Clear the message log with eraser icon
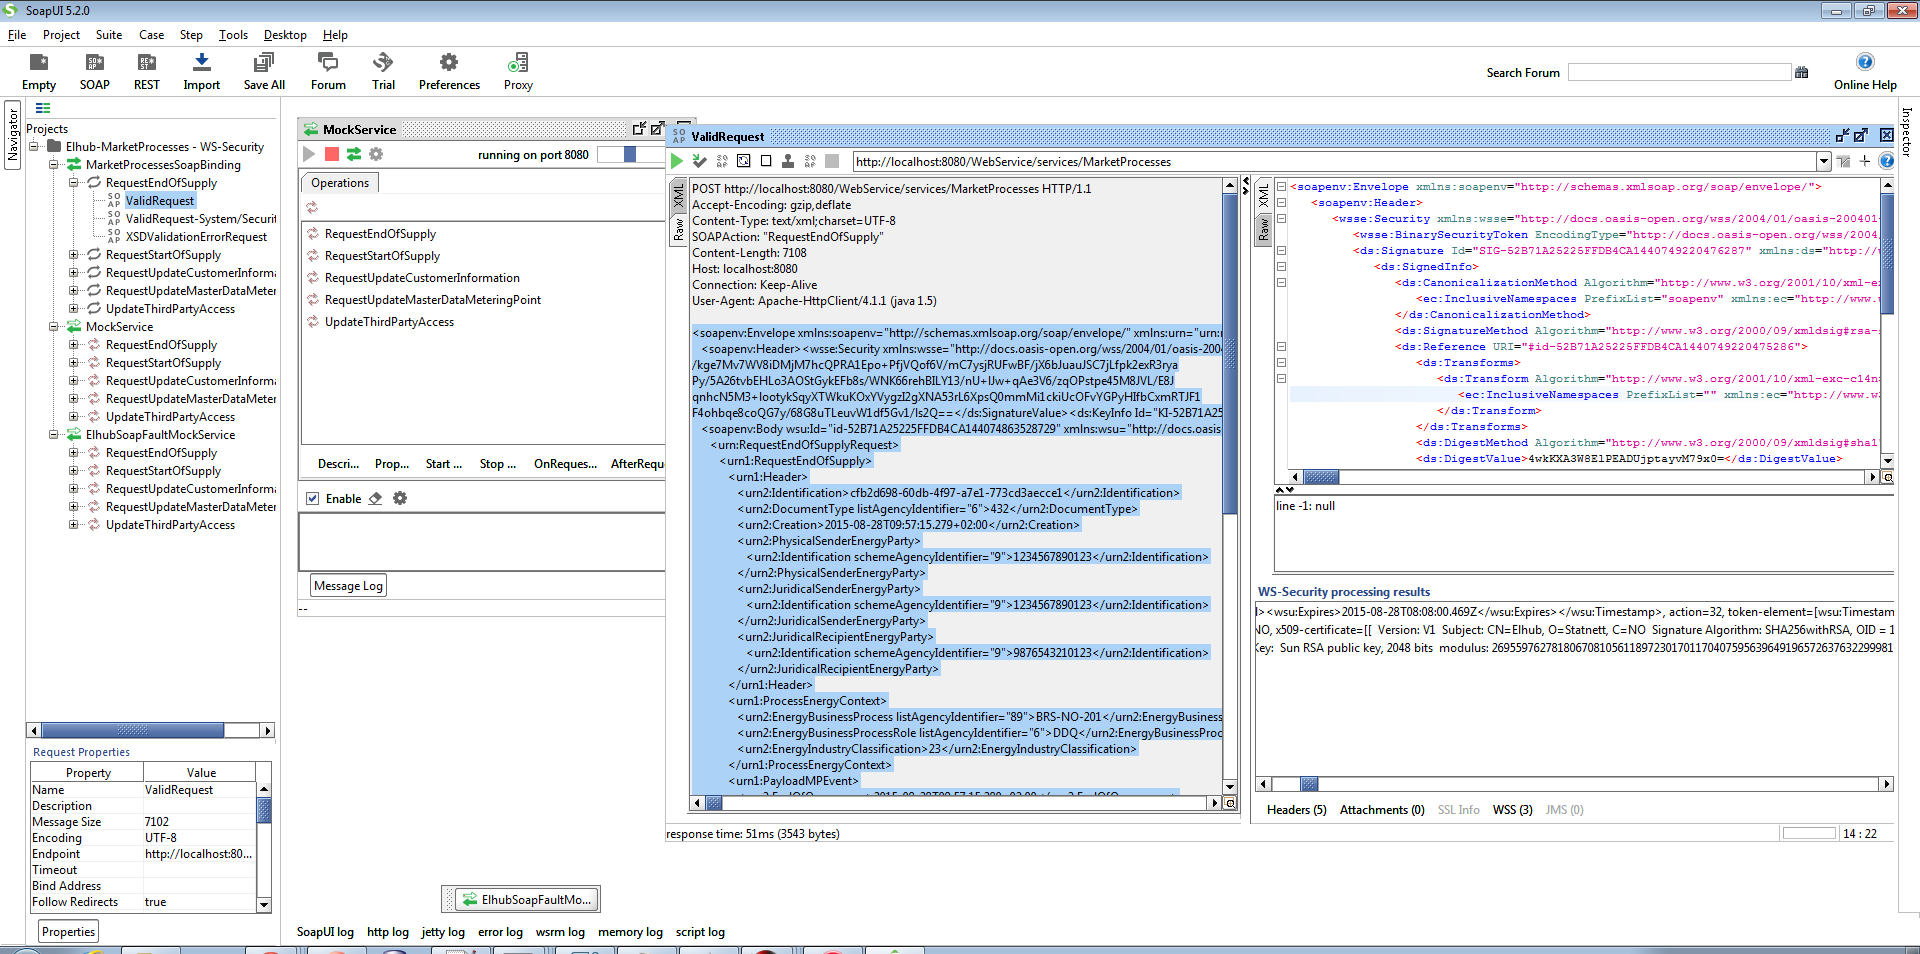 [x=375, y=498]
